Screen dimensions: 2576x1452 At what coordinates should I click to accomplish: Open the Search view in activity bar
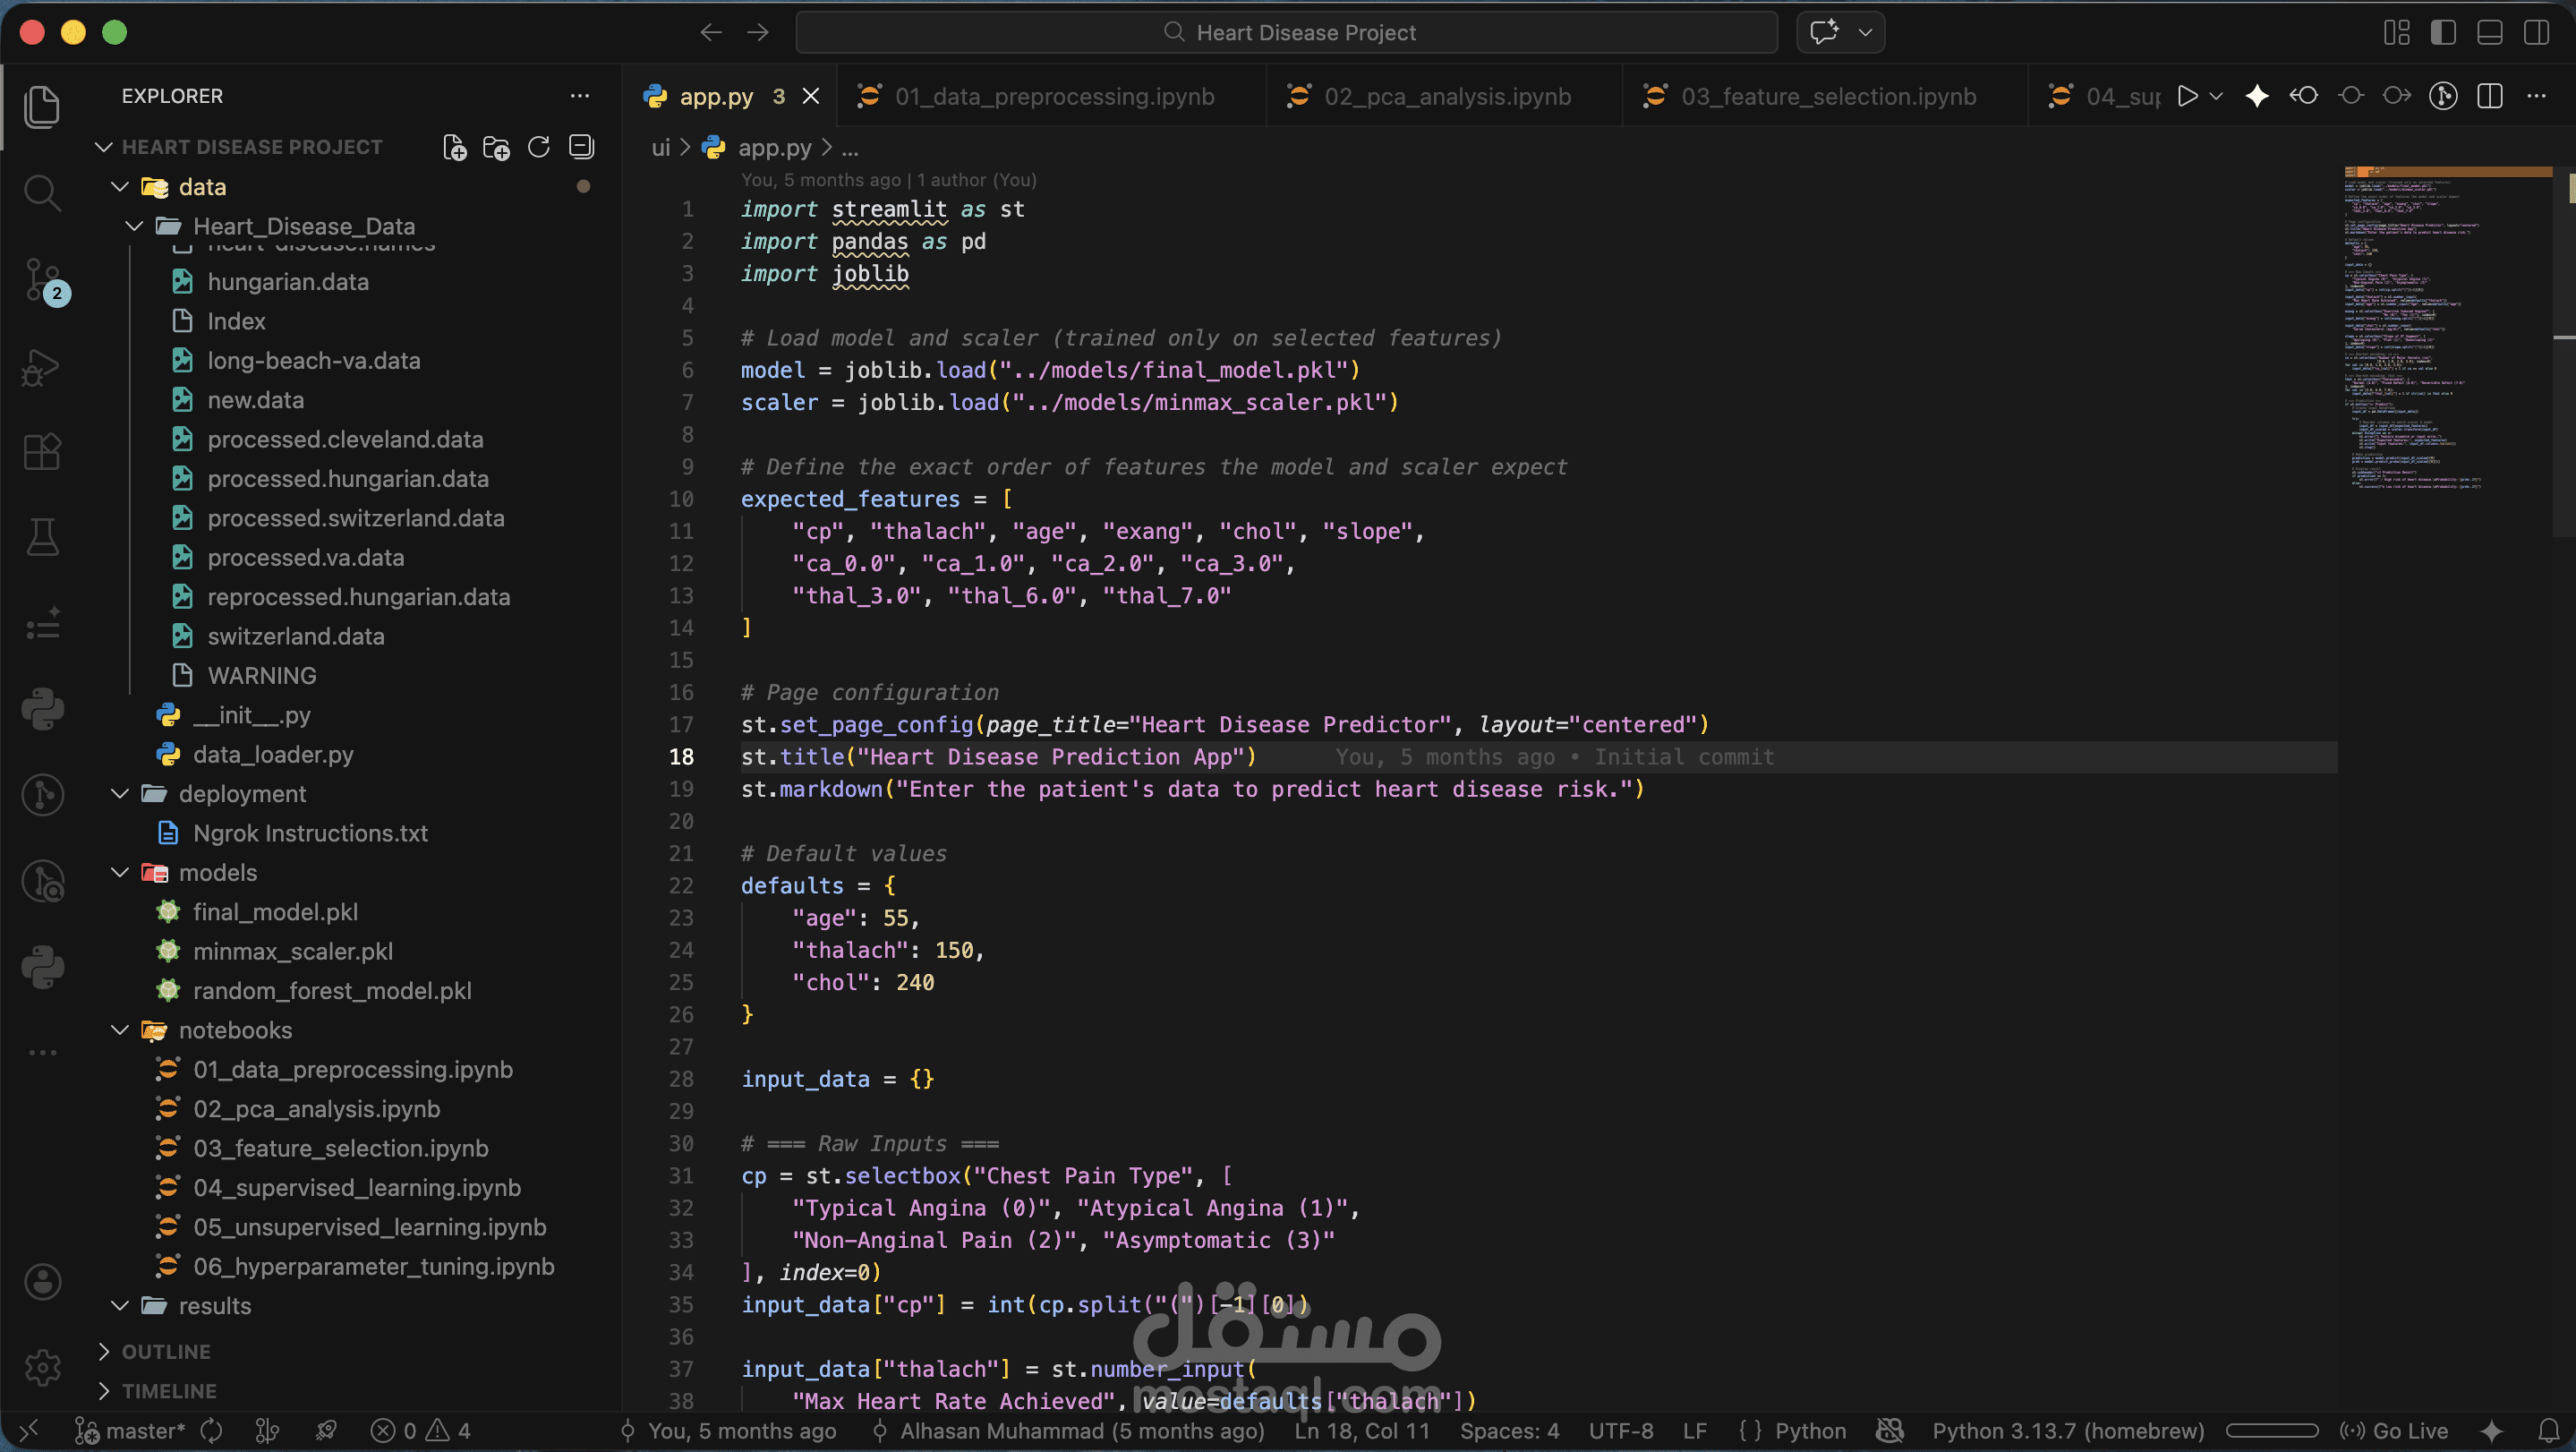click(x=42, y=192)
